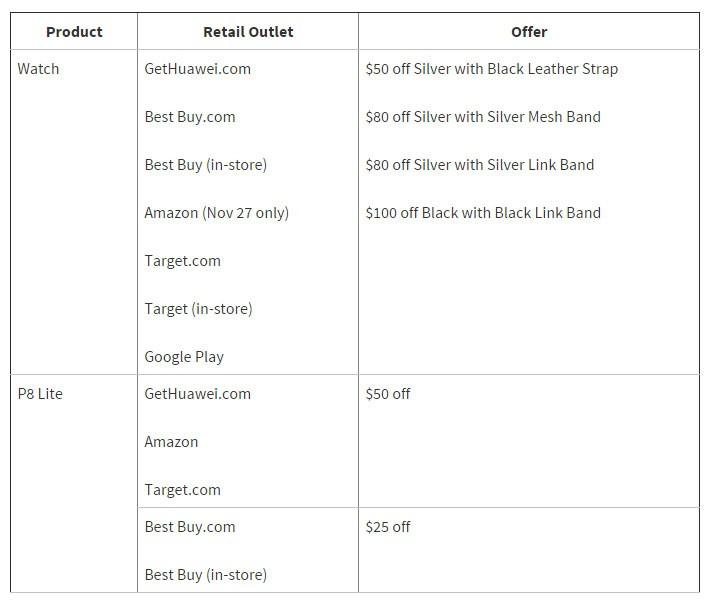This screenshot has height=605, width=714.
Task: Select Best Buy (in-store) under Watch
Action: [206, 165]
